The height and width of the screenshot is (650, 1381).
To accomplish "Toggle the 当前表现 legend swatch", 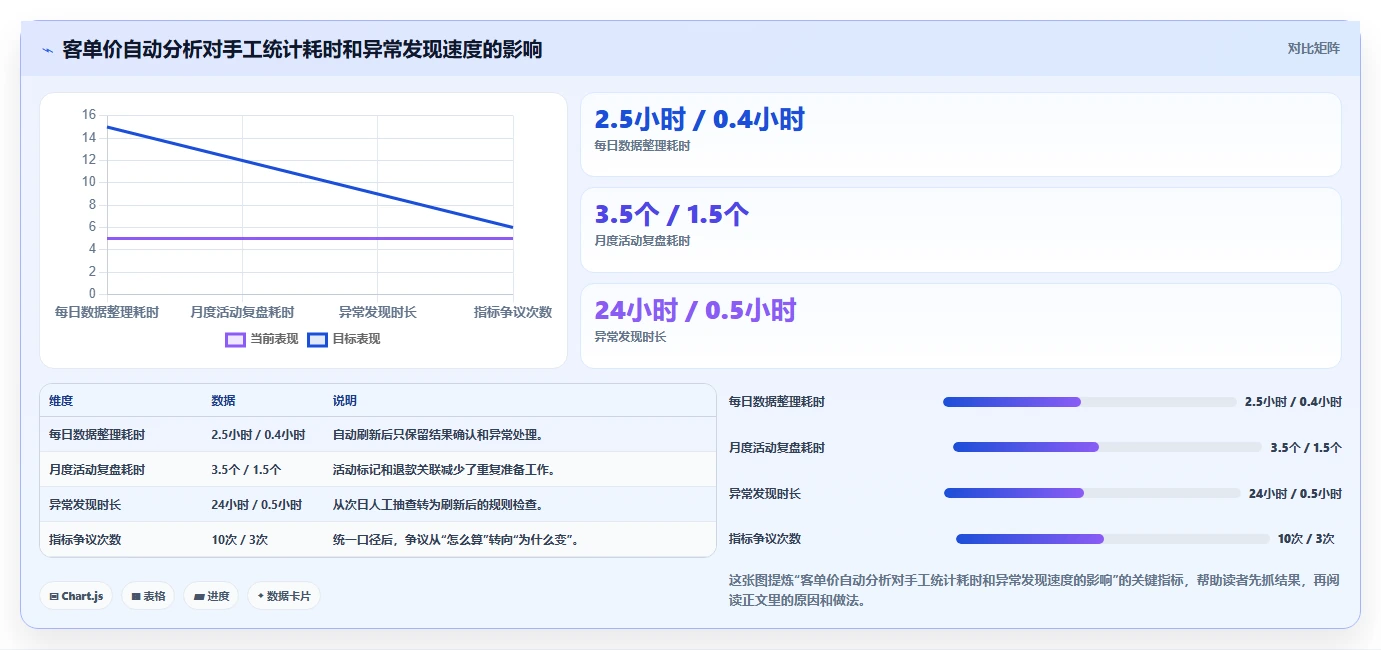I will click(236, 339).
